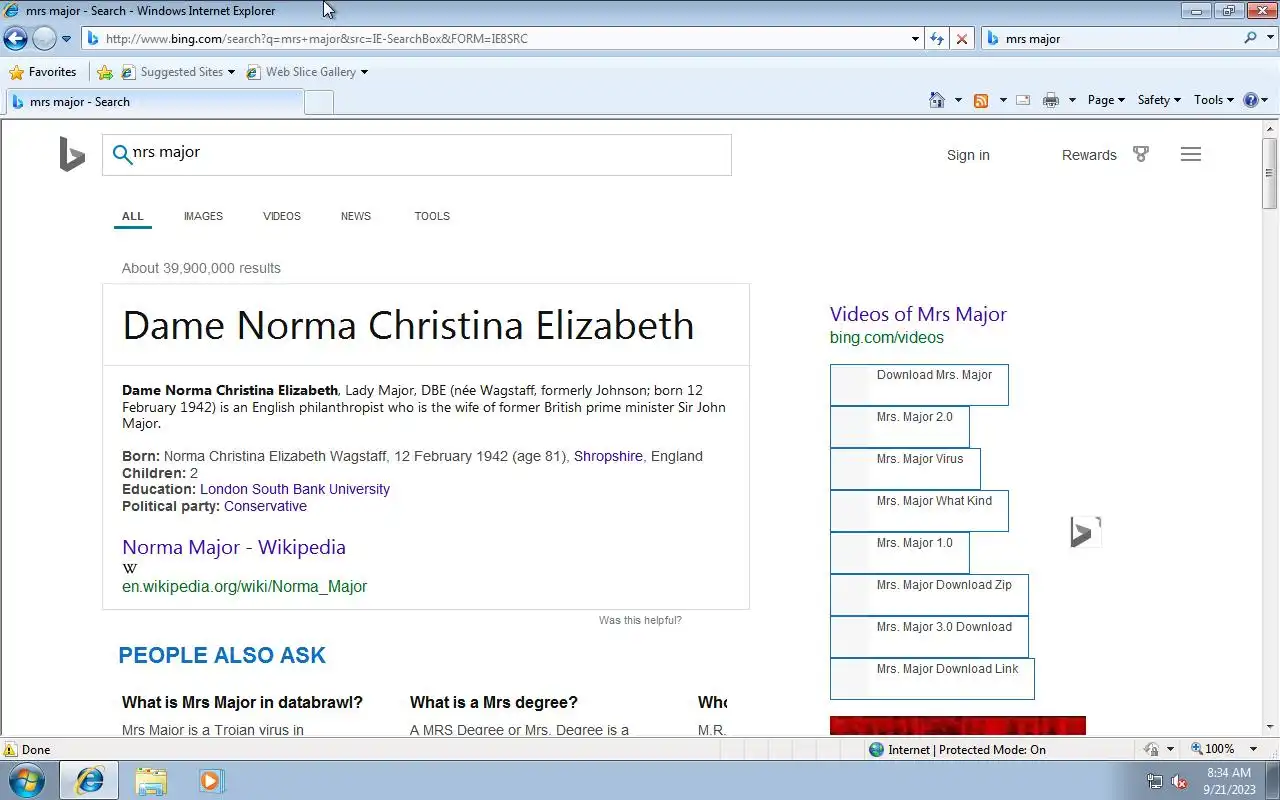Open the Conservative party link
The image size is (1280, 800).
tap(265, 506)
